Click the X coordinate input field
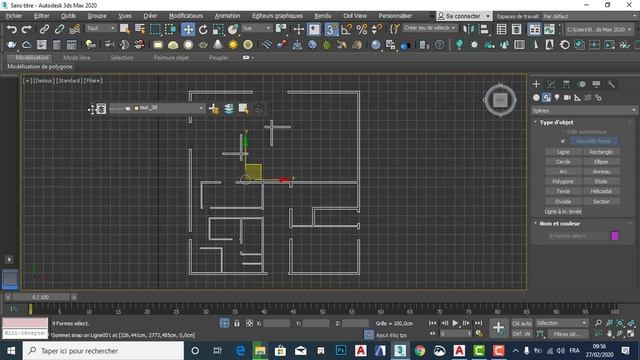This screenshot has height=360, width=640. tap(276, 323)
